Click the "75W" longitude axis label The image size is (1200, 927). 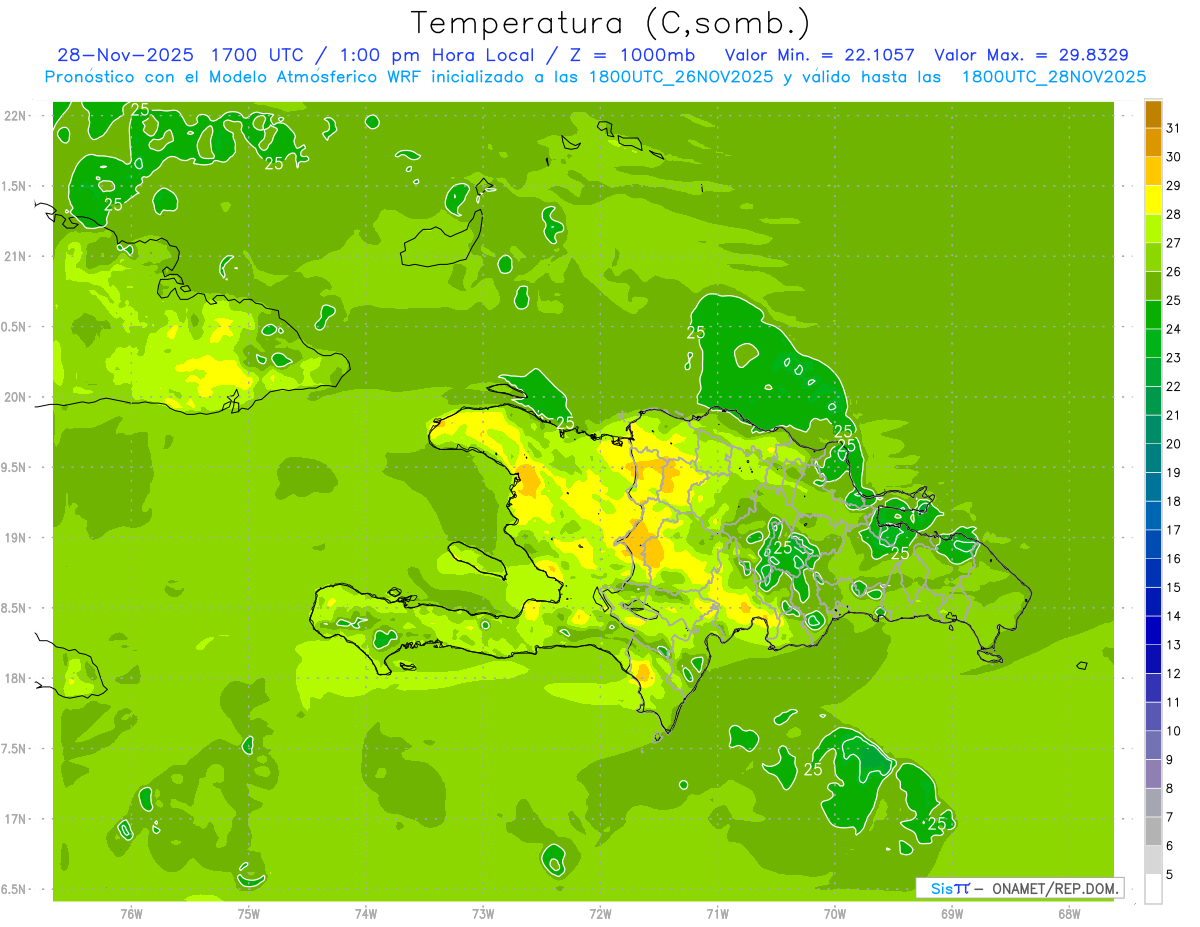click(249, 913)
